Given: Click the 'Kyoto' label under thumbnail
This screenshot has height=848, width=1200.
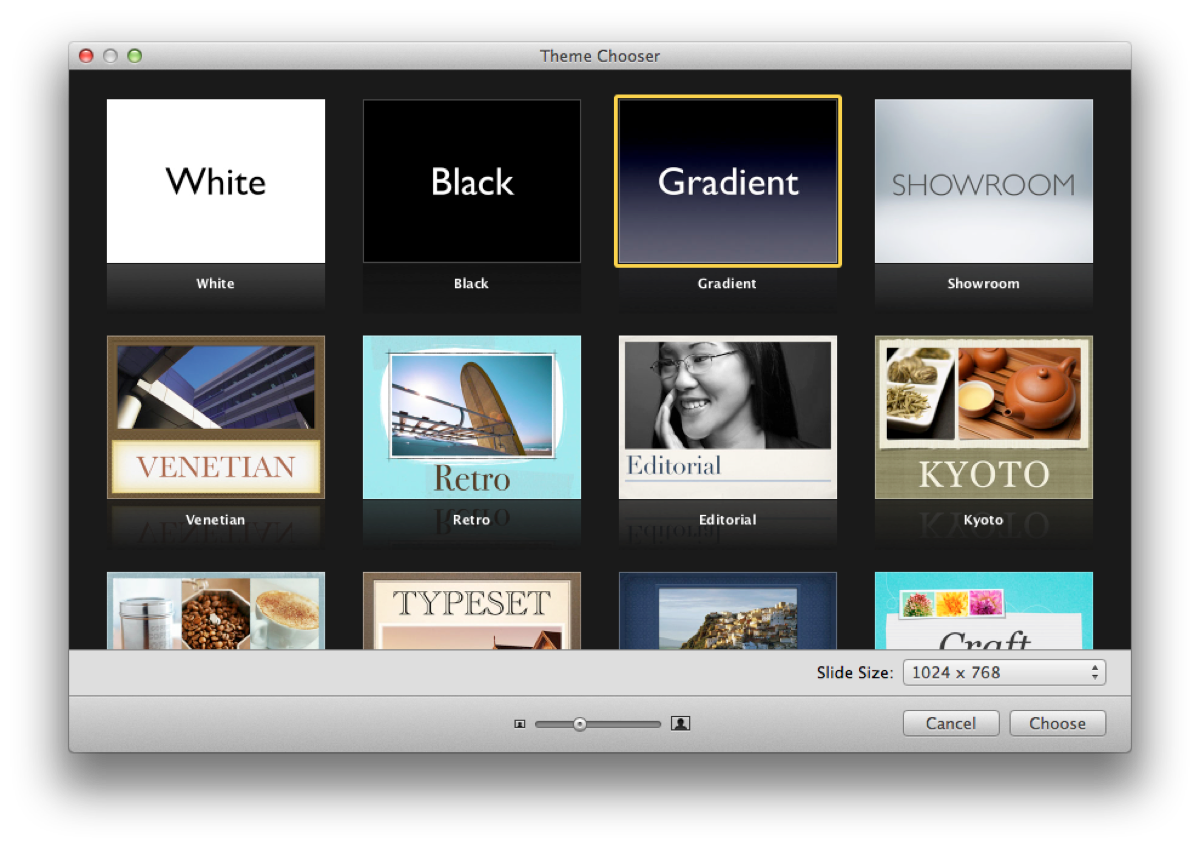Looking at the screenshot, I should click(x=983, y=519).
